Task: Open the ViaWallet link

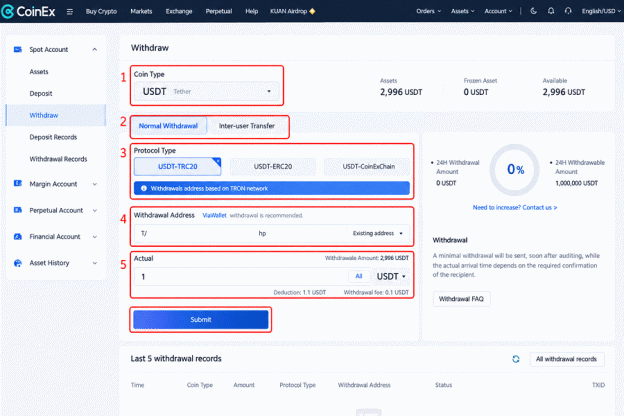Action: (x=214, y=215)
